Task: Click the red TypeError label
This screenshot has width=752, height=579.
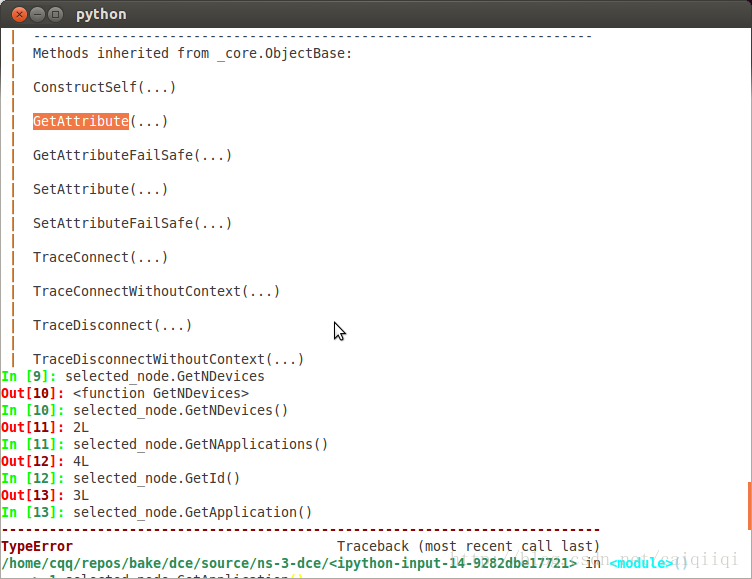Action: (x=37, y=546)
